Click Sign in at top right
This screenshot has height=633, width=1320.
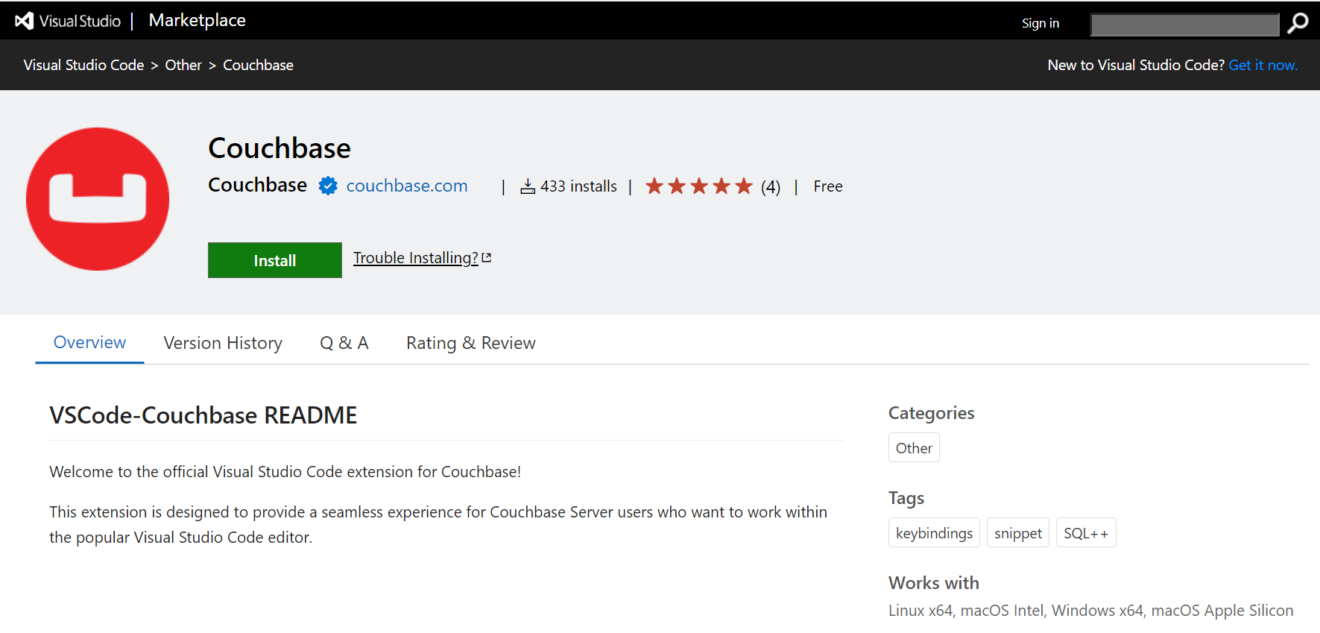tap(1040, 22)
